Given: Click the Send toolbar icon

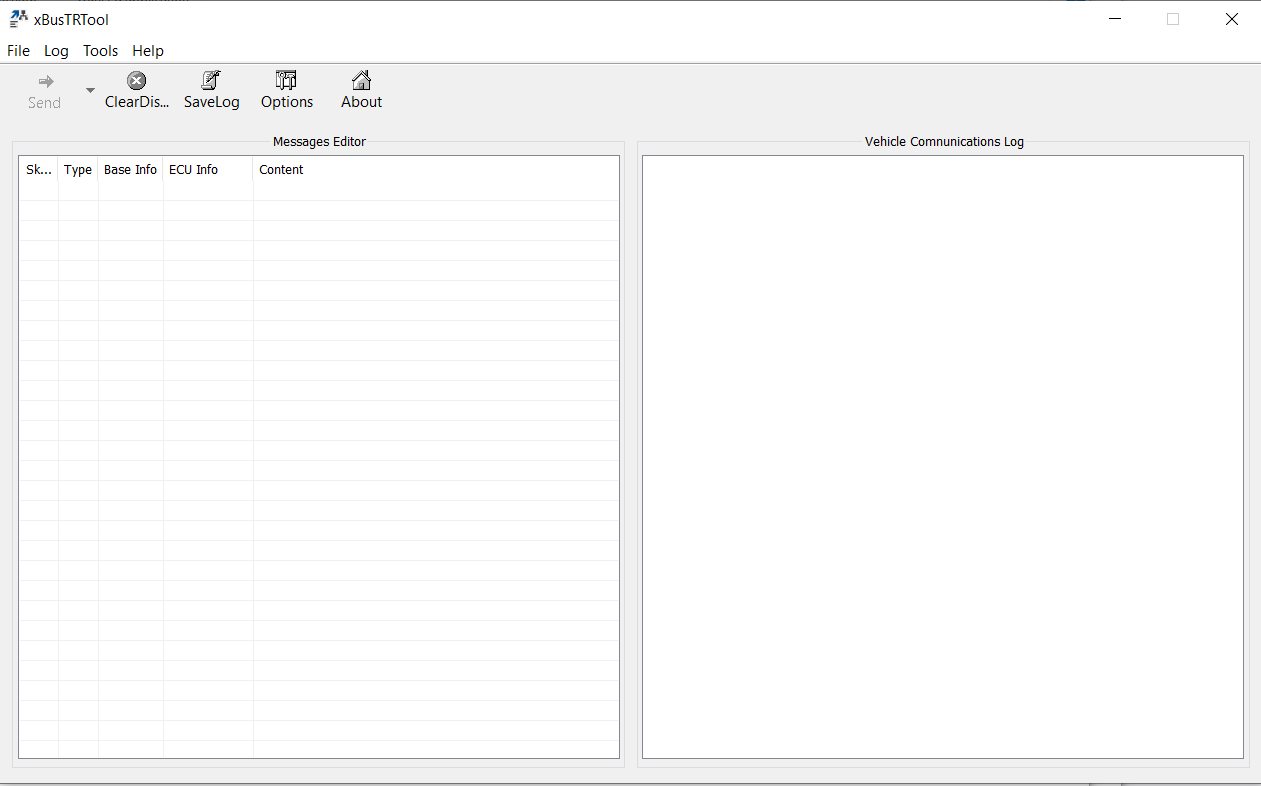Looking at the screenshot, I should (44, 80).
